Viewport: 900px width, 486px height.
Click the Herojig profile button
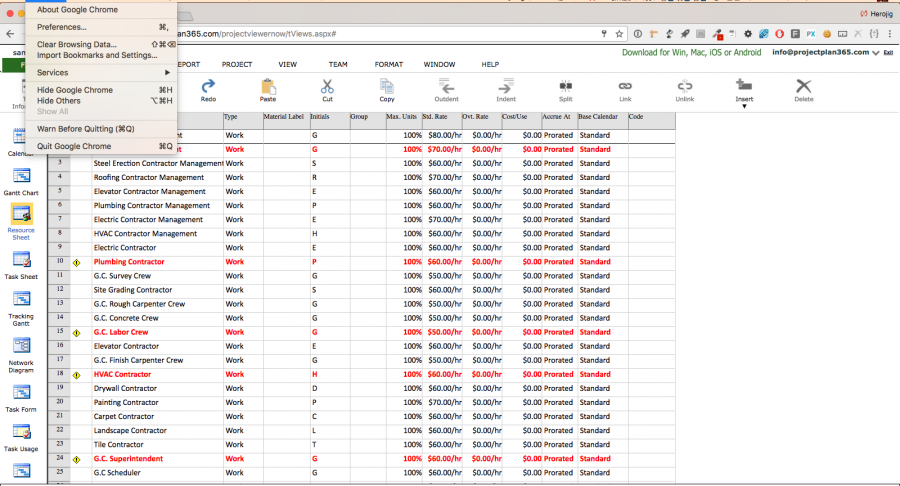tap(876, 14)
